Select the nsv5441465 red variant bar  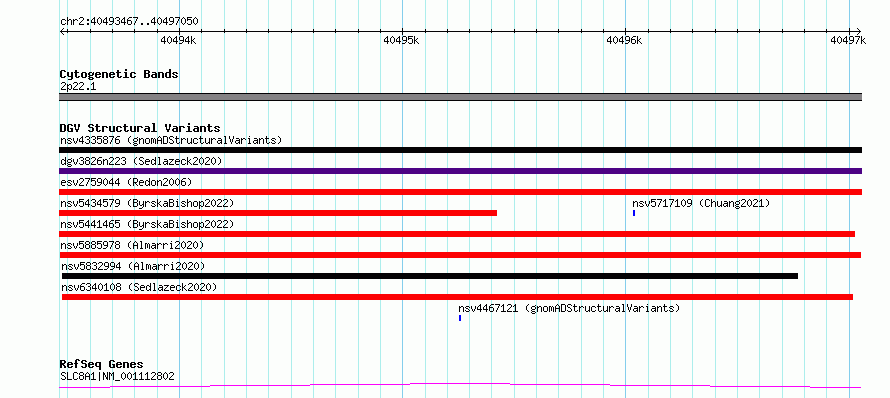[457, 234]
